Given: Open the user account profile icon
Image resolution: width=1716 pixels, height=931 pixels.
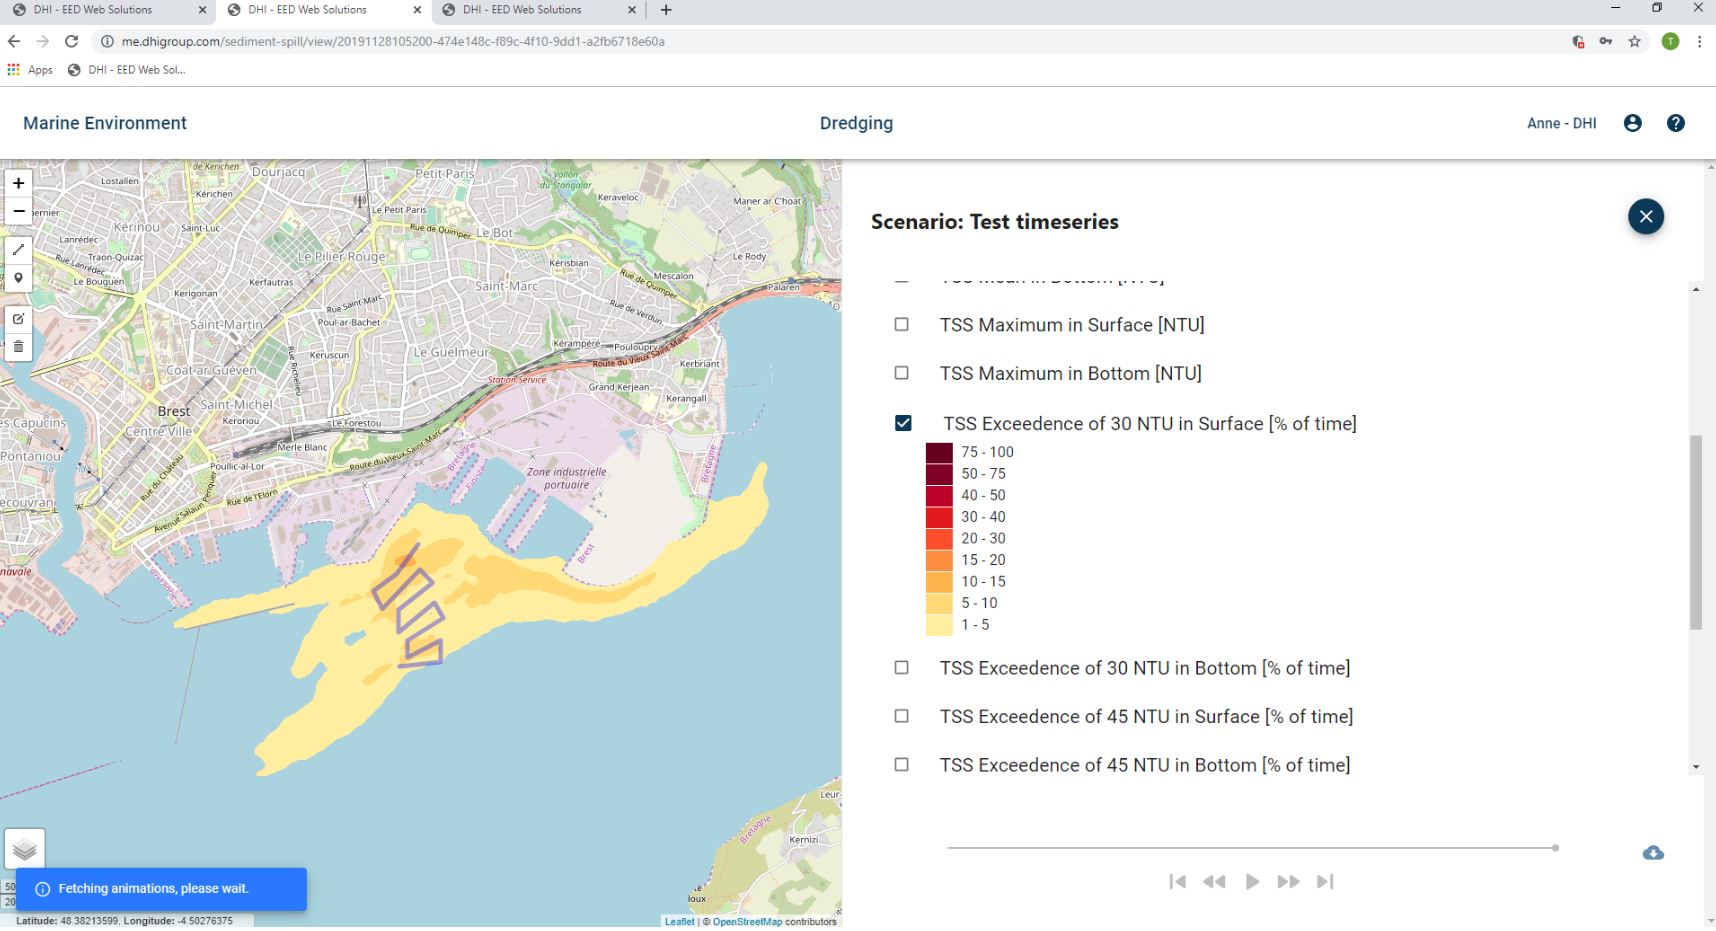Looking at the screenshot, I should (x=1633, y=123).
